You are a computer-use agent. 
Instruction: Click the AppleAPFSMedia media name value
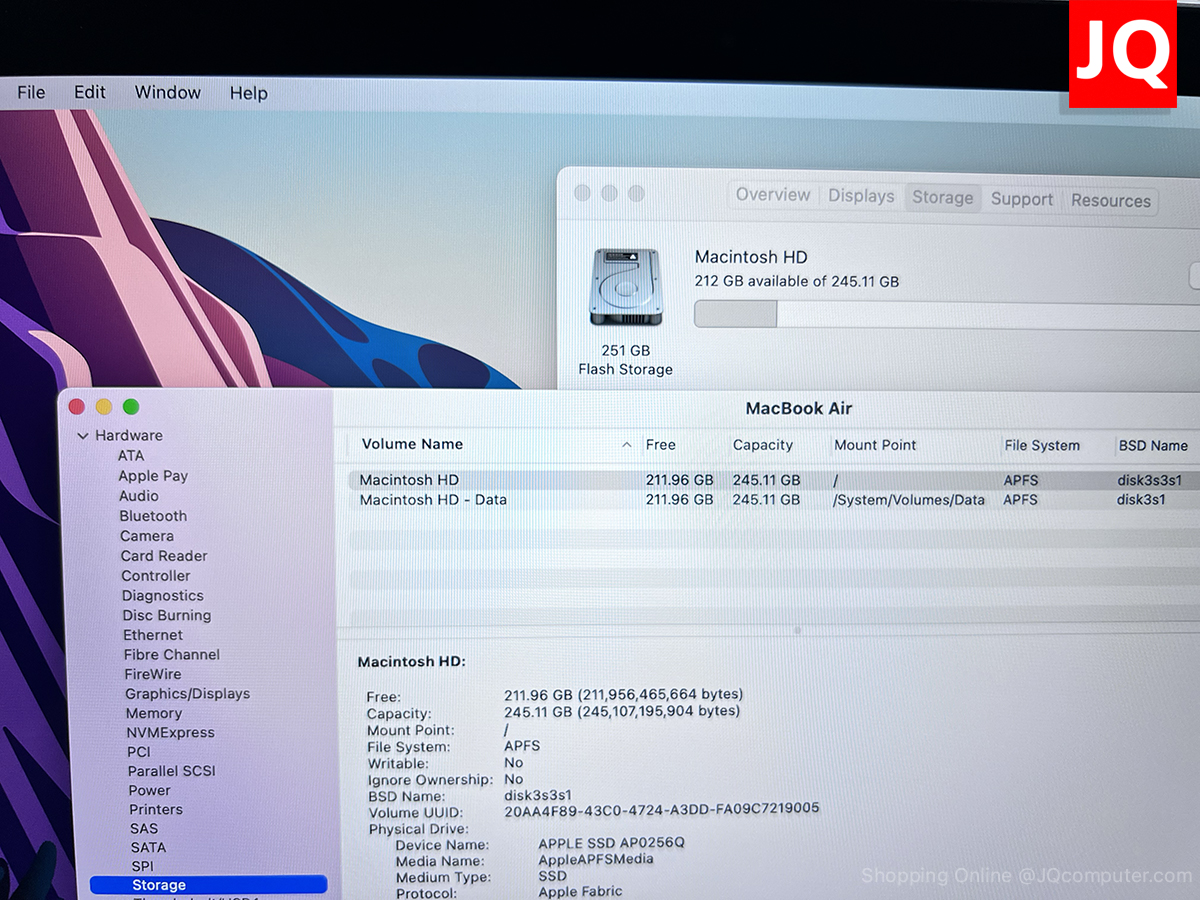(596, 859)
